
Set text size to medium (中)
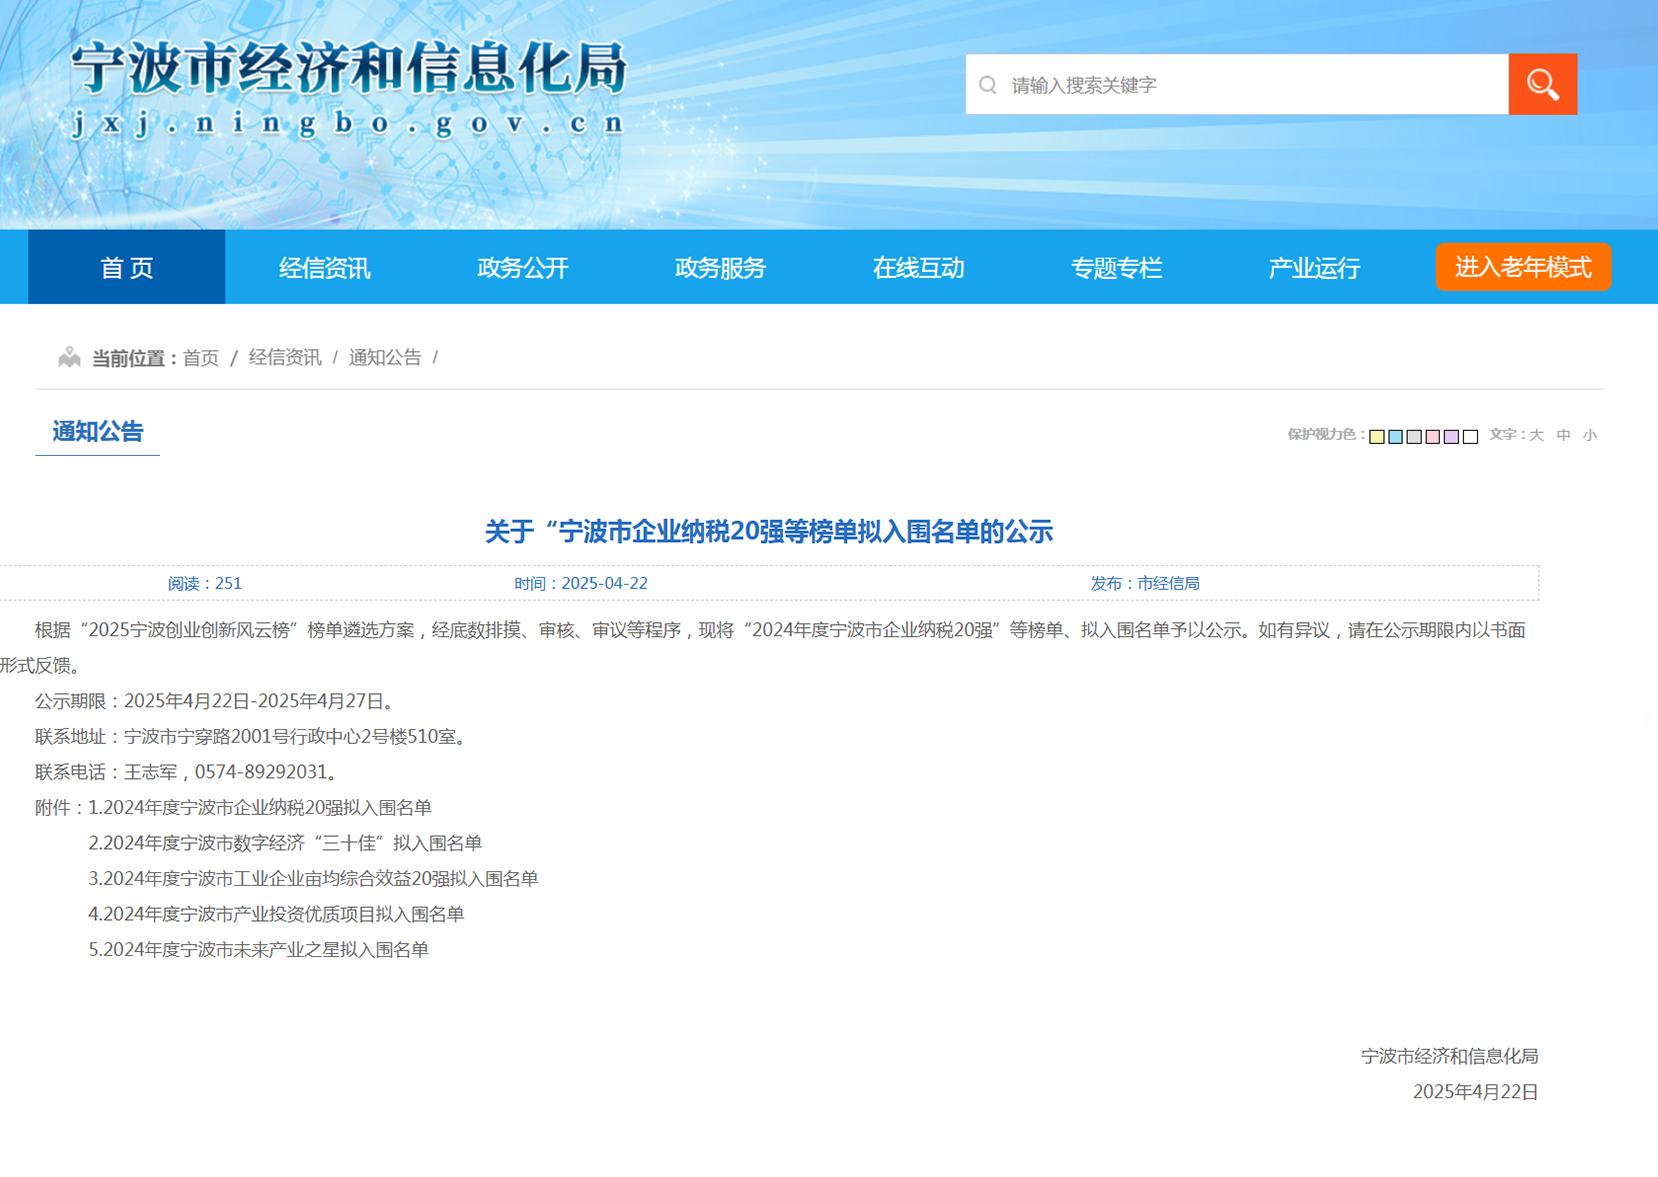[x=1563, y=435]
